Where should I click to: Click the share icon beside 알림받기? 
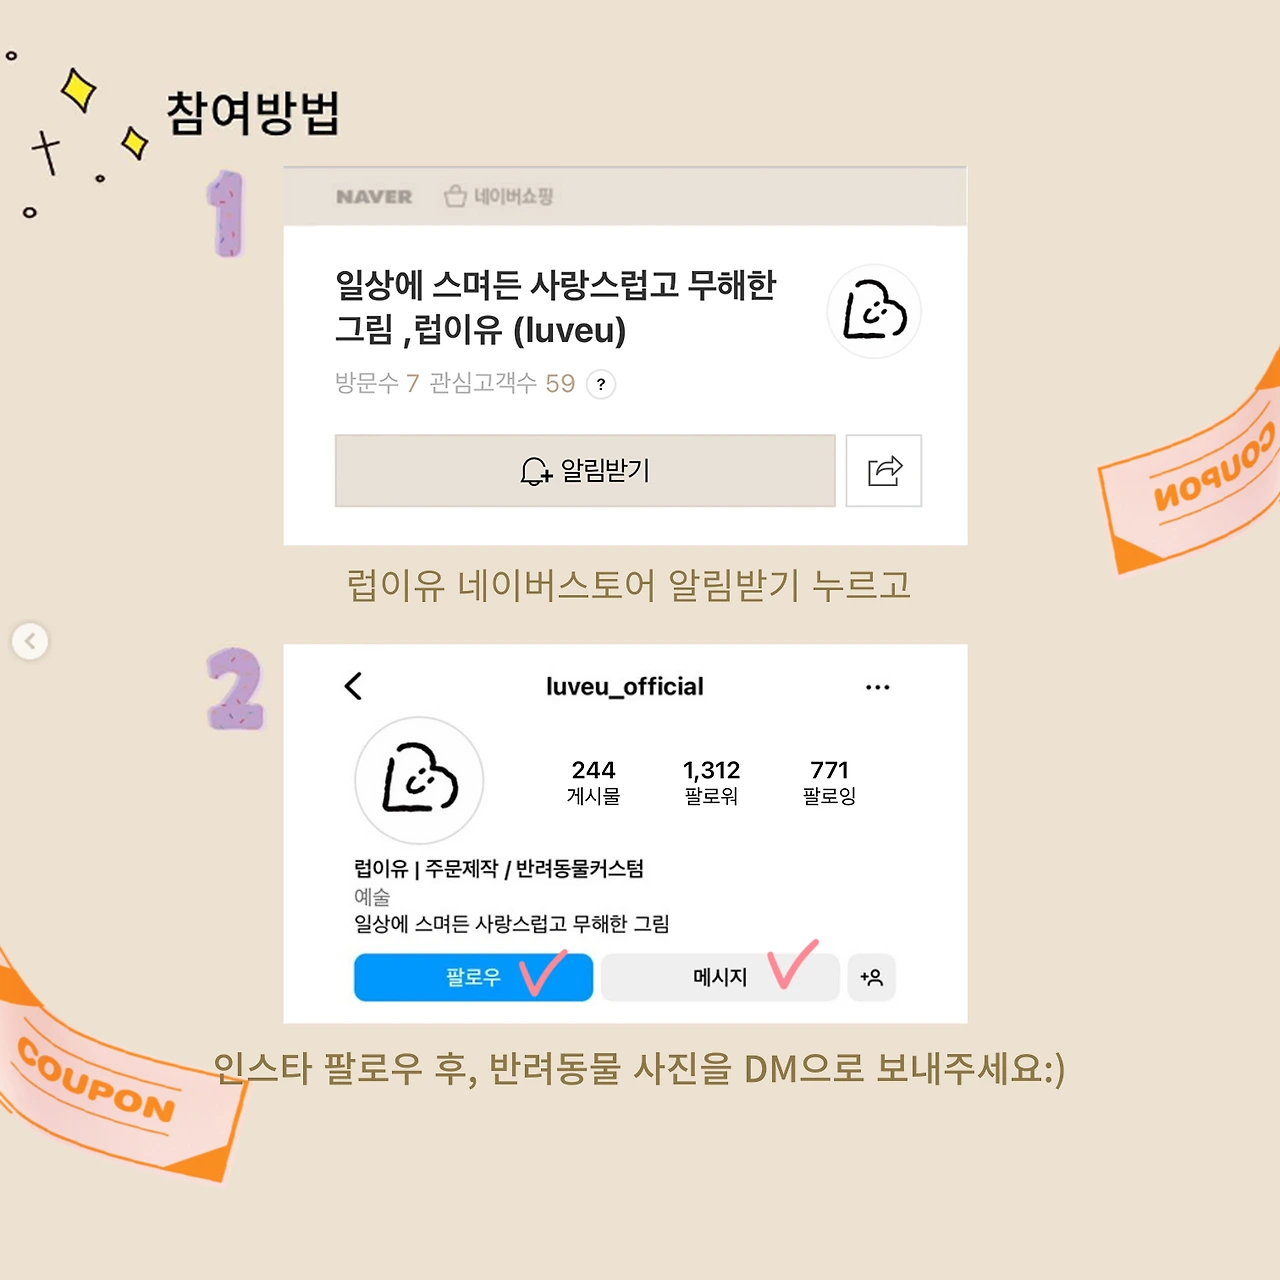pyautogui.click(x=884, y=471)
